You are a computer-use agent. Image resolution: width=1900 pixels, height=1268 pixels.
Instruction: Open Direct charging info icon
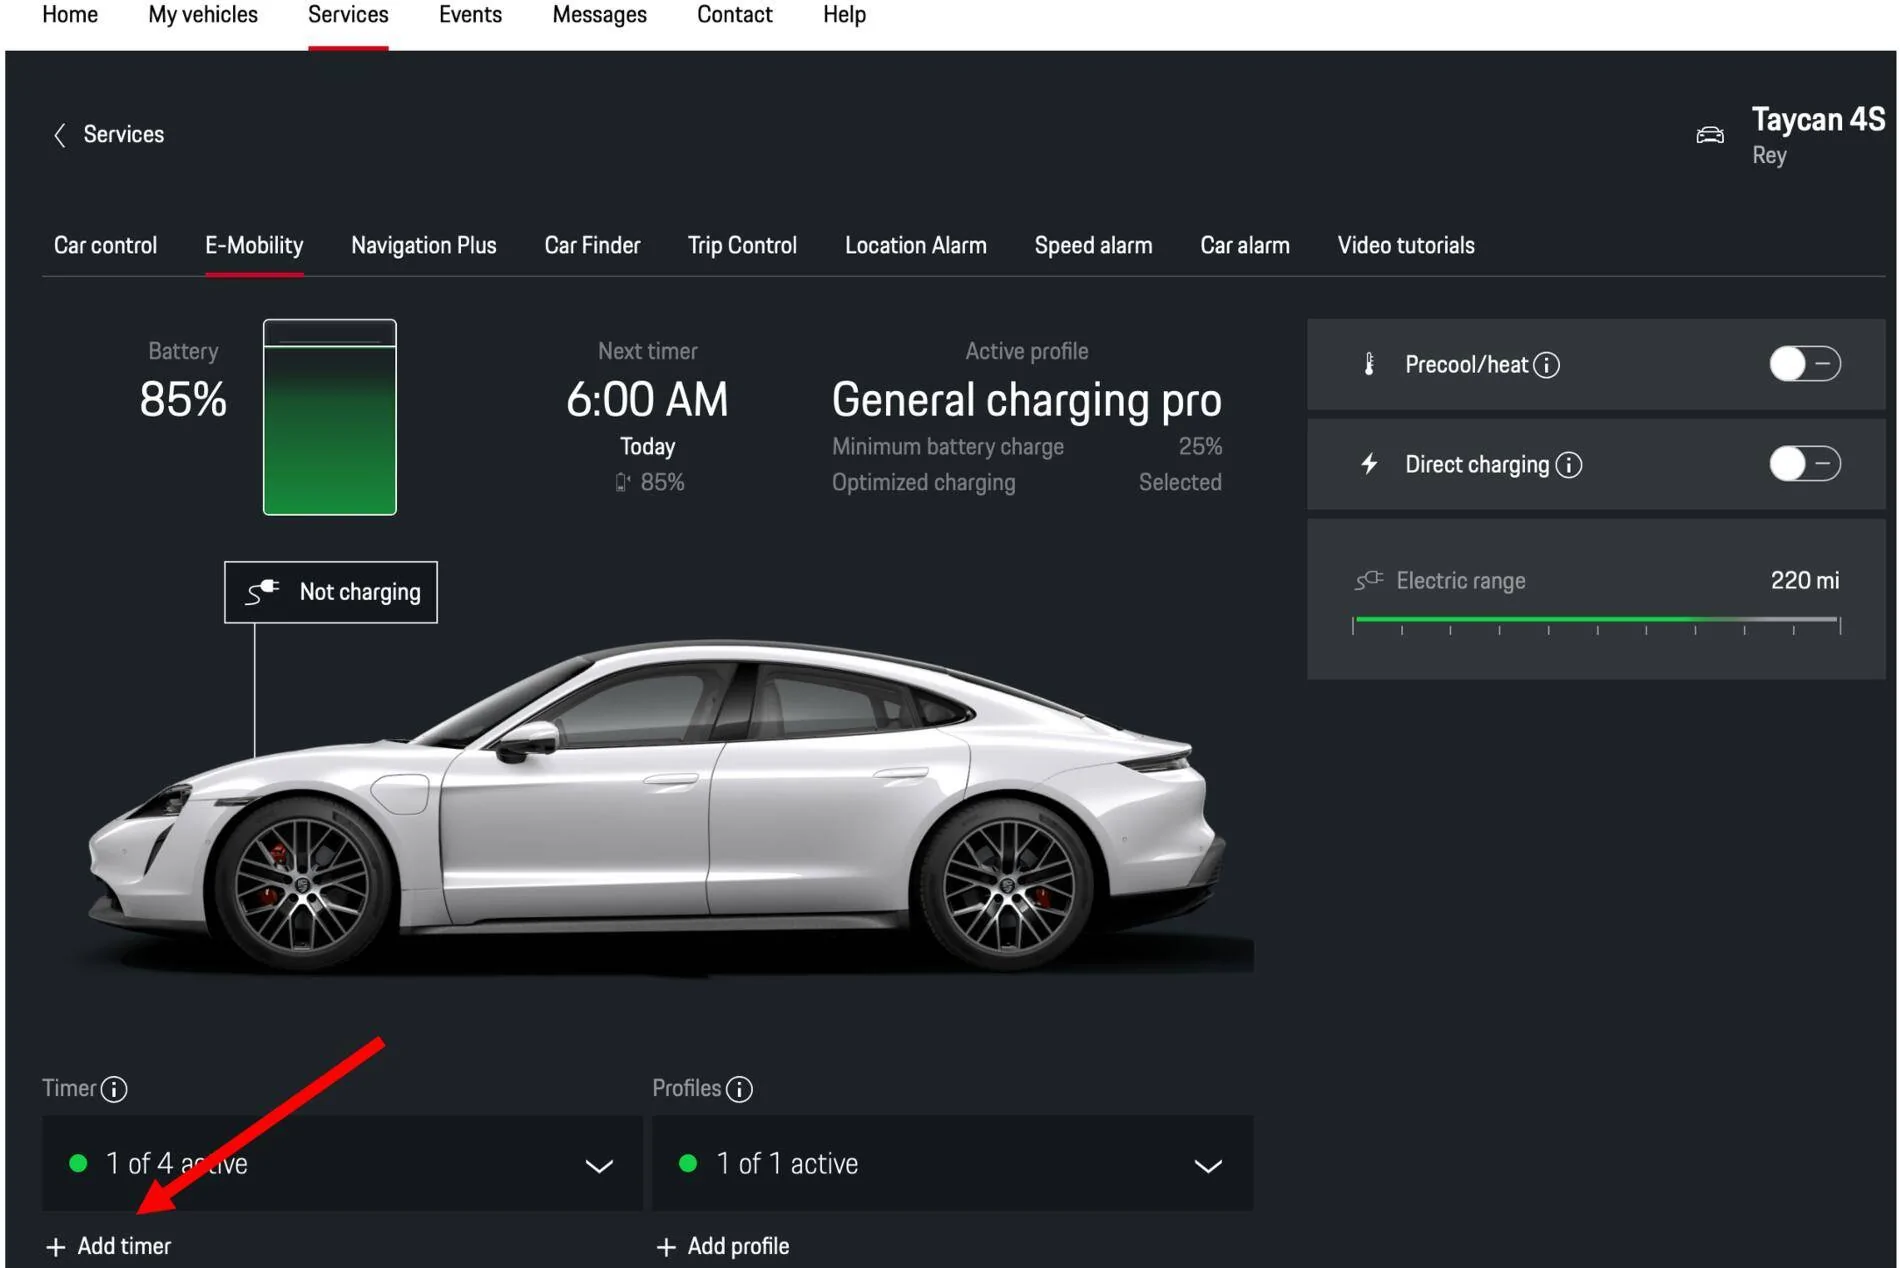coord(1569,465)
